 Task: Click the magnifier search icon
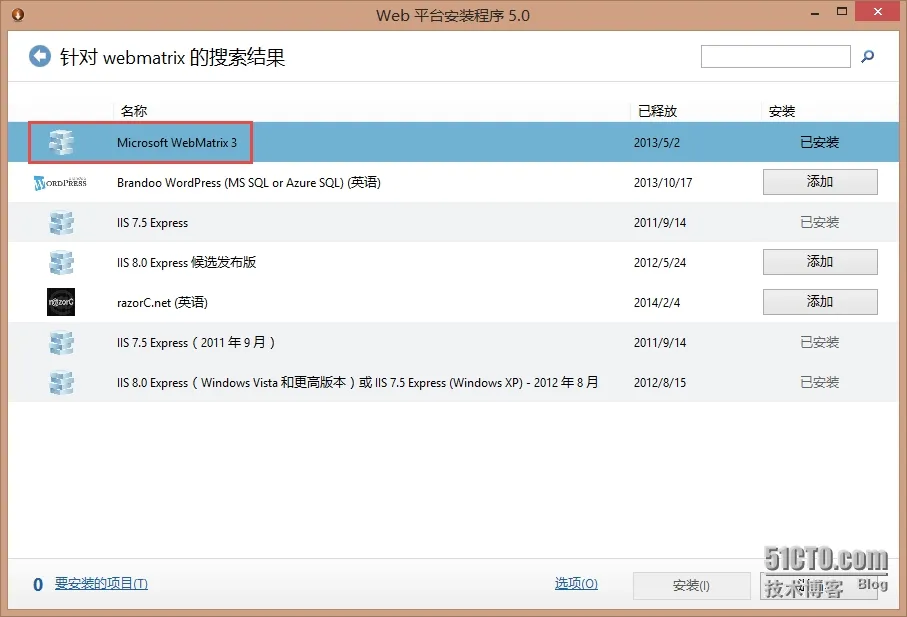coord(867,57)
